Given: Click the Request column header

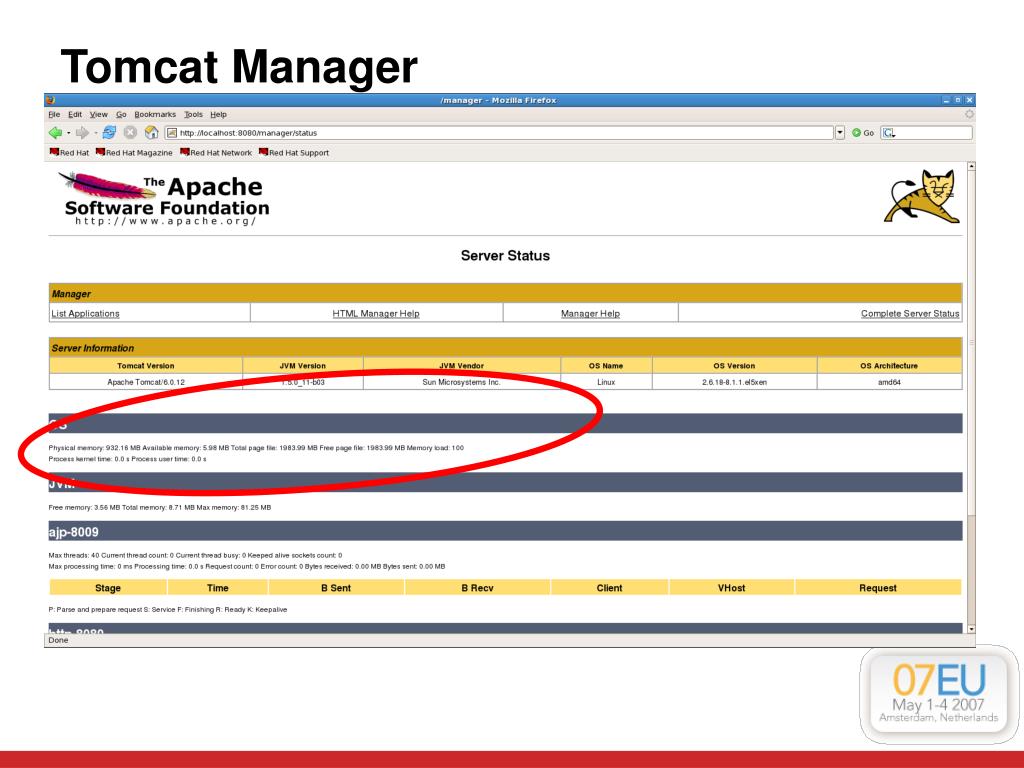Looking at the screenshot, I should pos(878,588).
